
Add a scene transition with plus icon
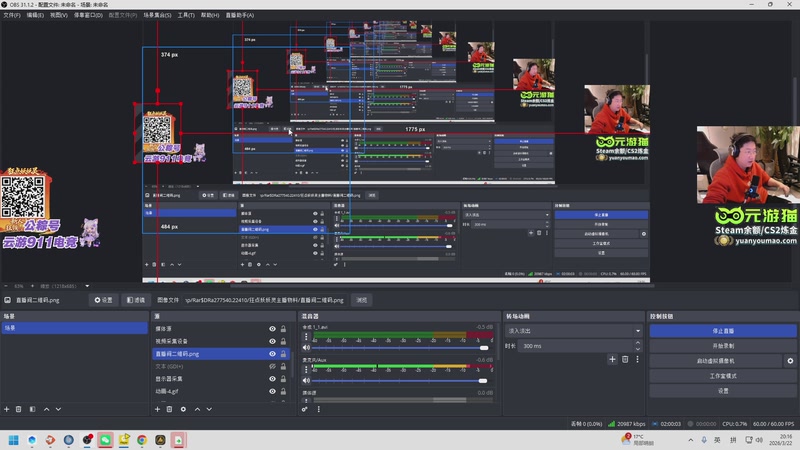(x=612, y=359)
